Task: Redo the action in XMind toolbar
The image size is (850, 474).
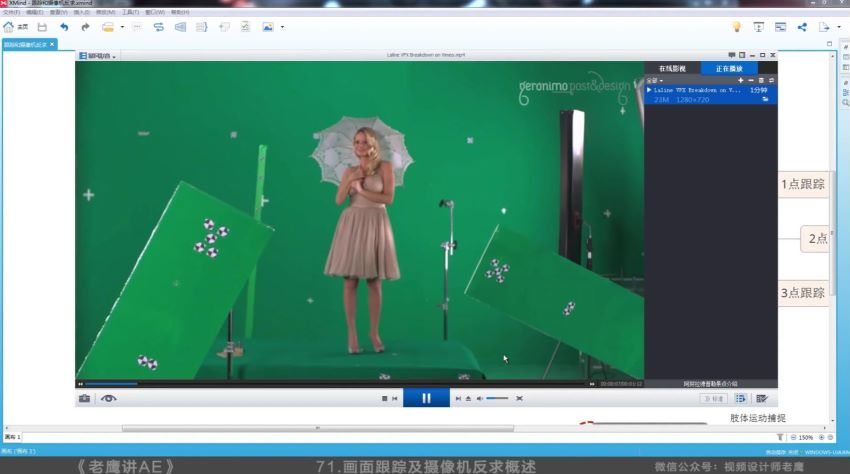Action: (x=85, y=27)
